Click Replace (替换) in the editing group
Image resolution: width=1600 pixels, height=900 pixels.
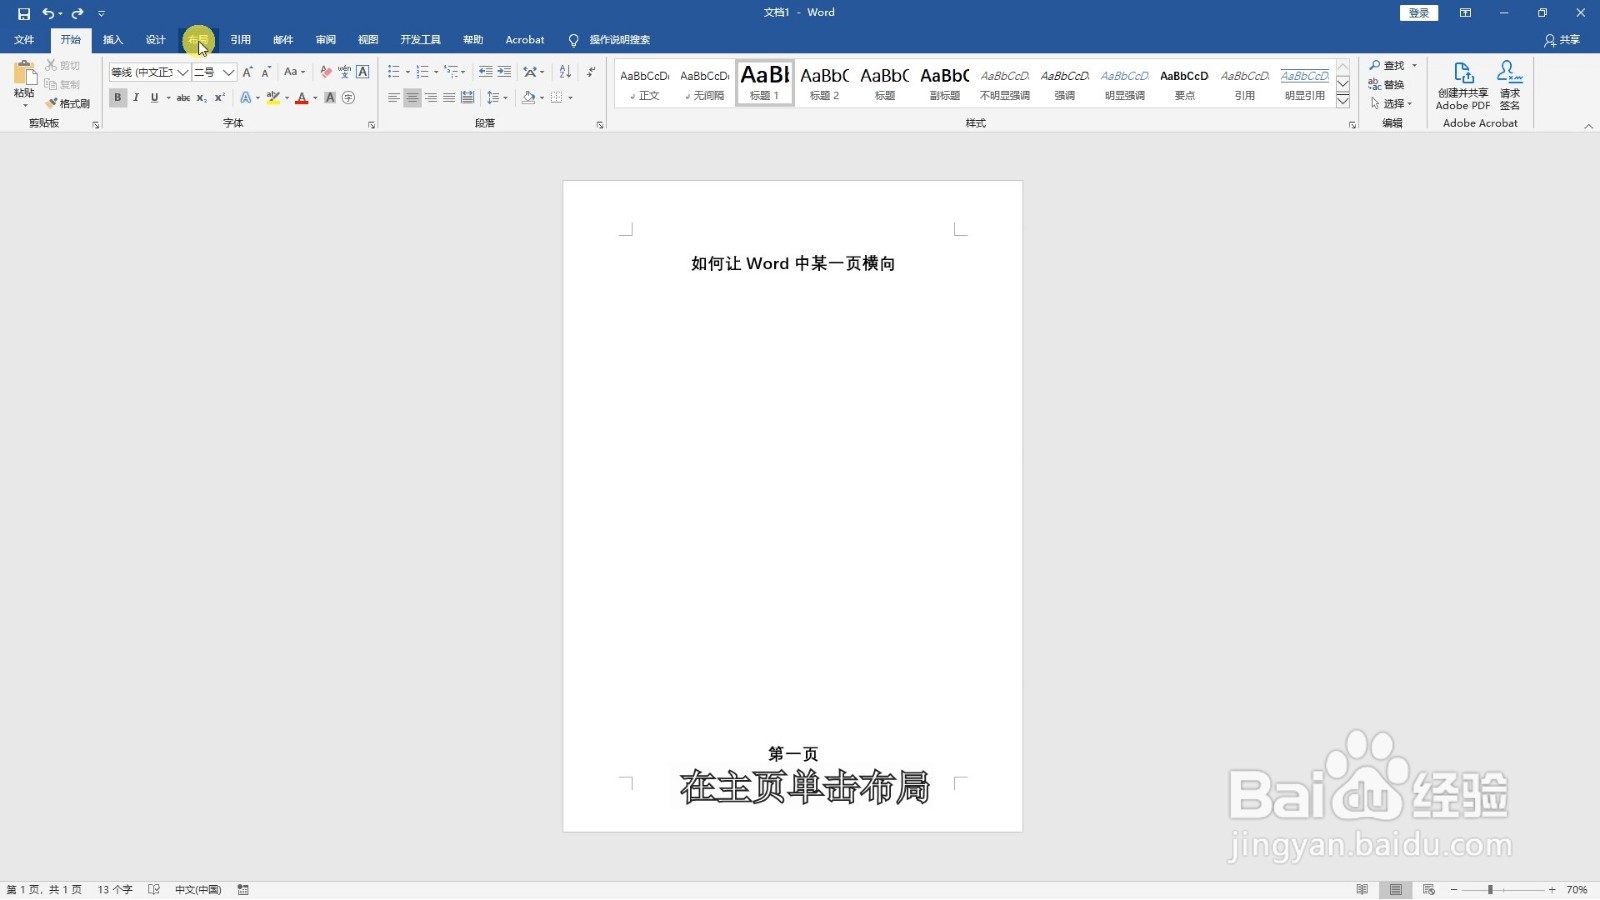pyautogui.click(x=1387, y=84)
